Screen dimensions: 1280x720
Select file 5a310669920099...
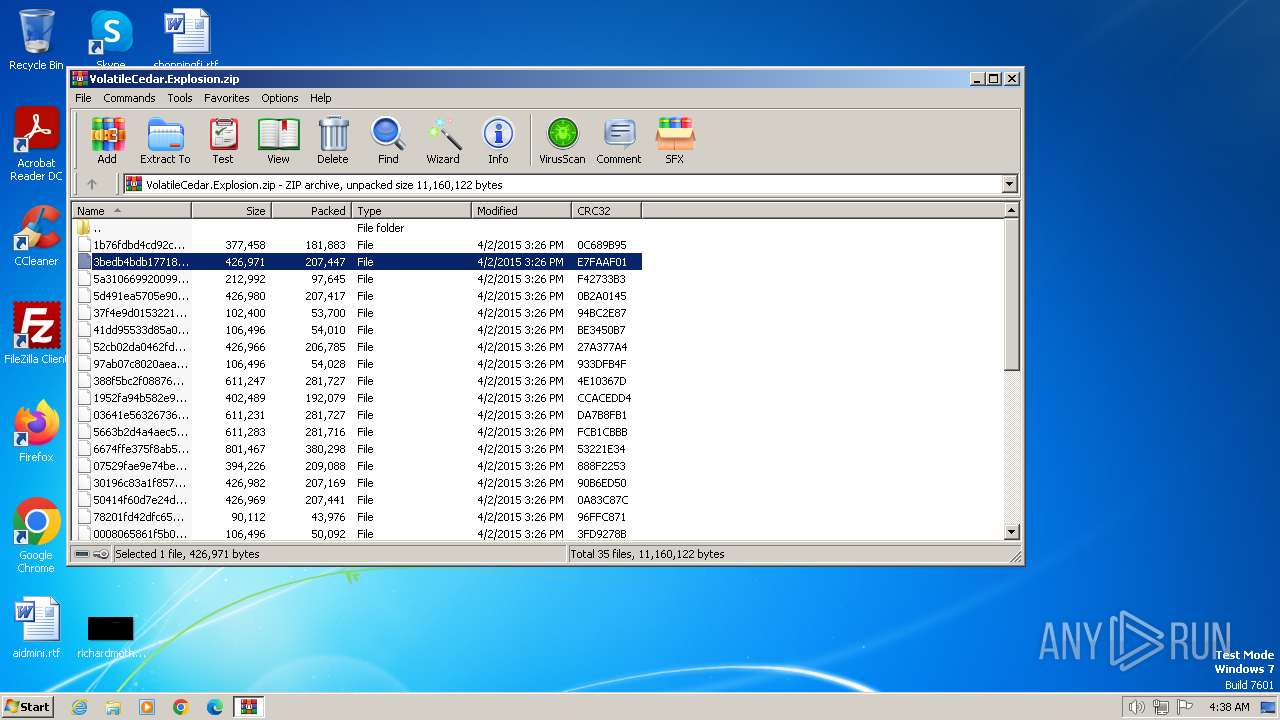tap(357, 279)
